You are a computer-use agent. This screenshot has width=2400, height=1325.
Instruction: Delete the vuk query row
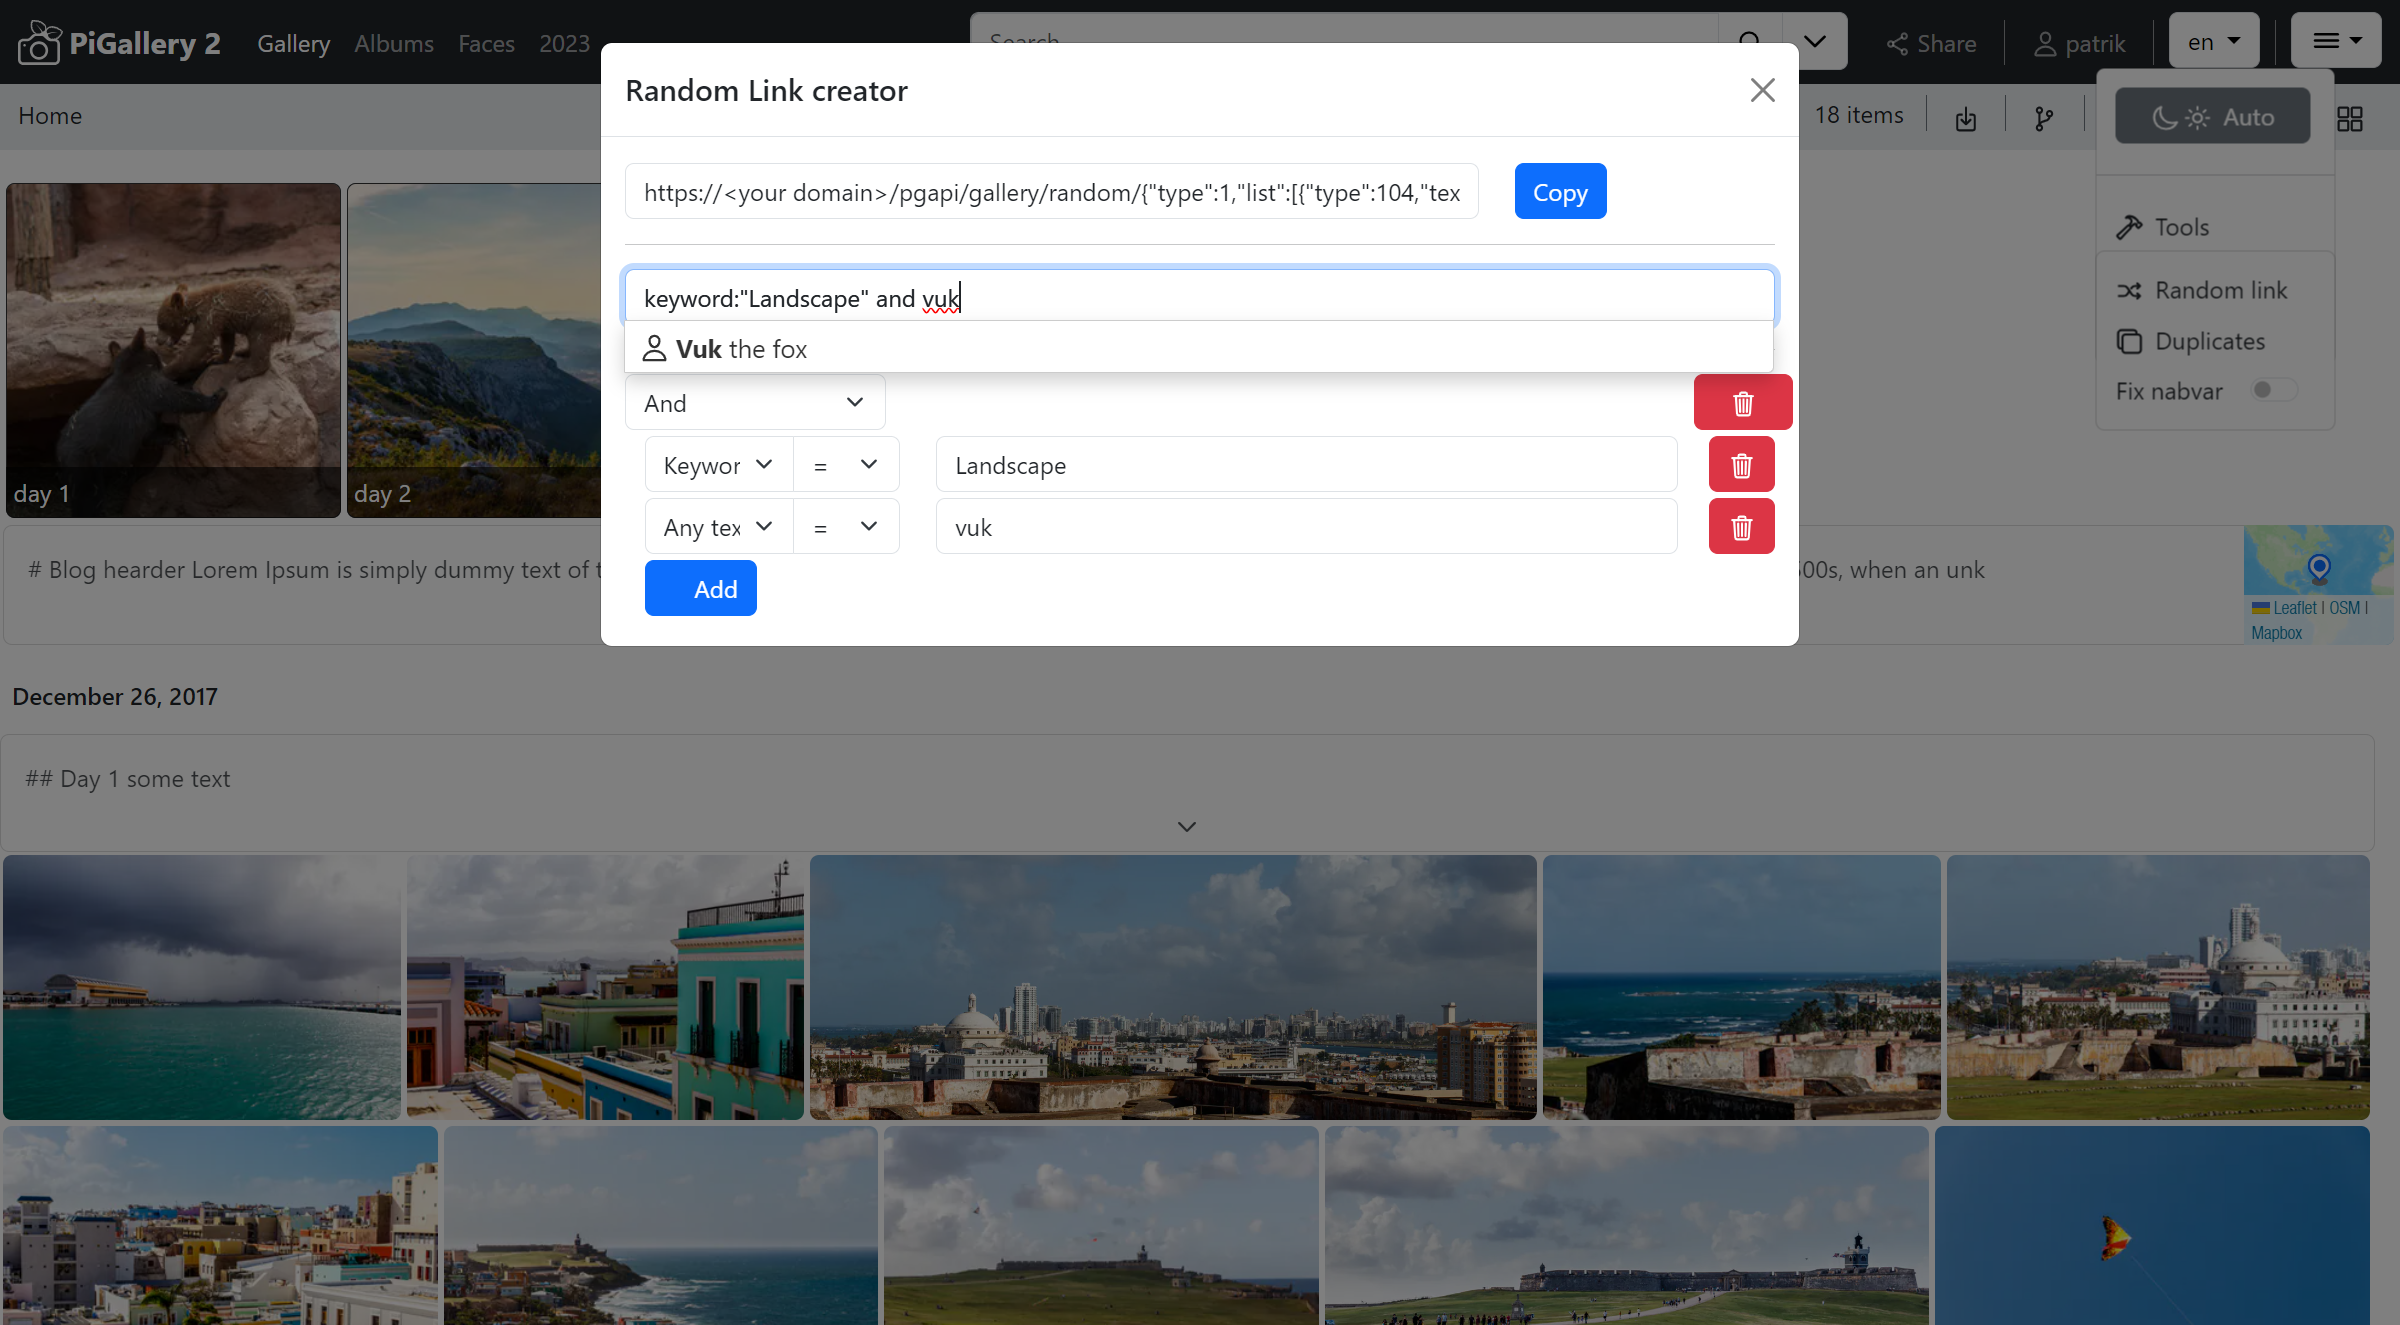pyautogui.click(x=1741, y=527)
